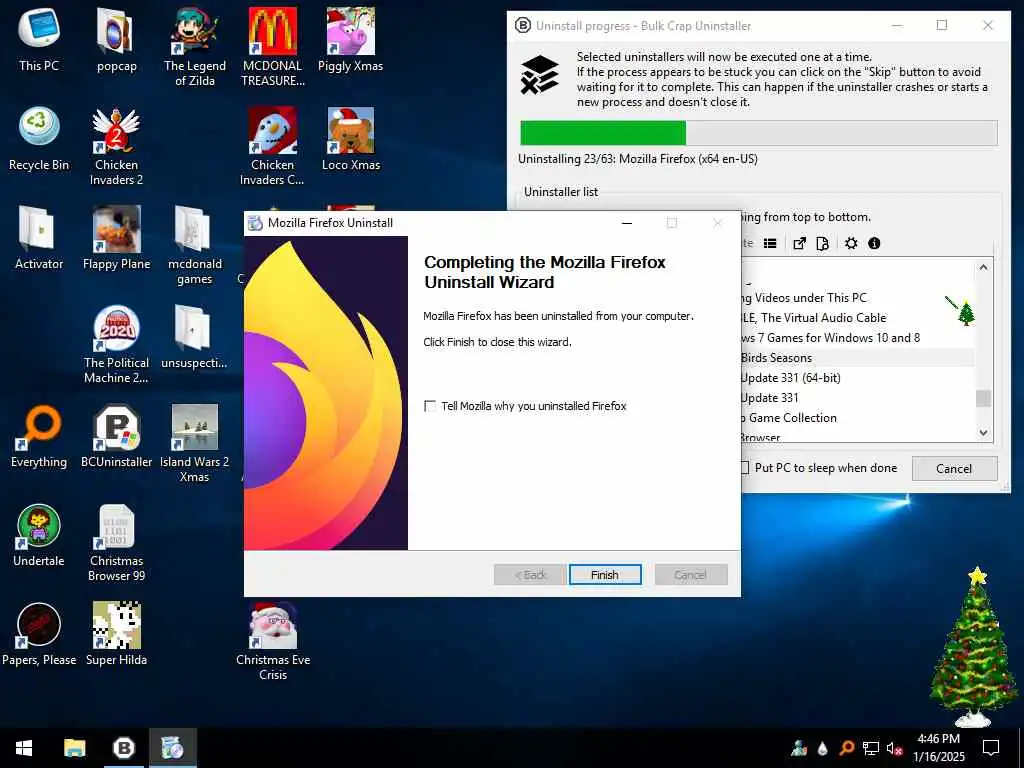Viewport: 1024px width, 768px height.
Task: Select the popcap desktop icon
Action: 116,40
